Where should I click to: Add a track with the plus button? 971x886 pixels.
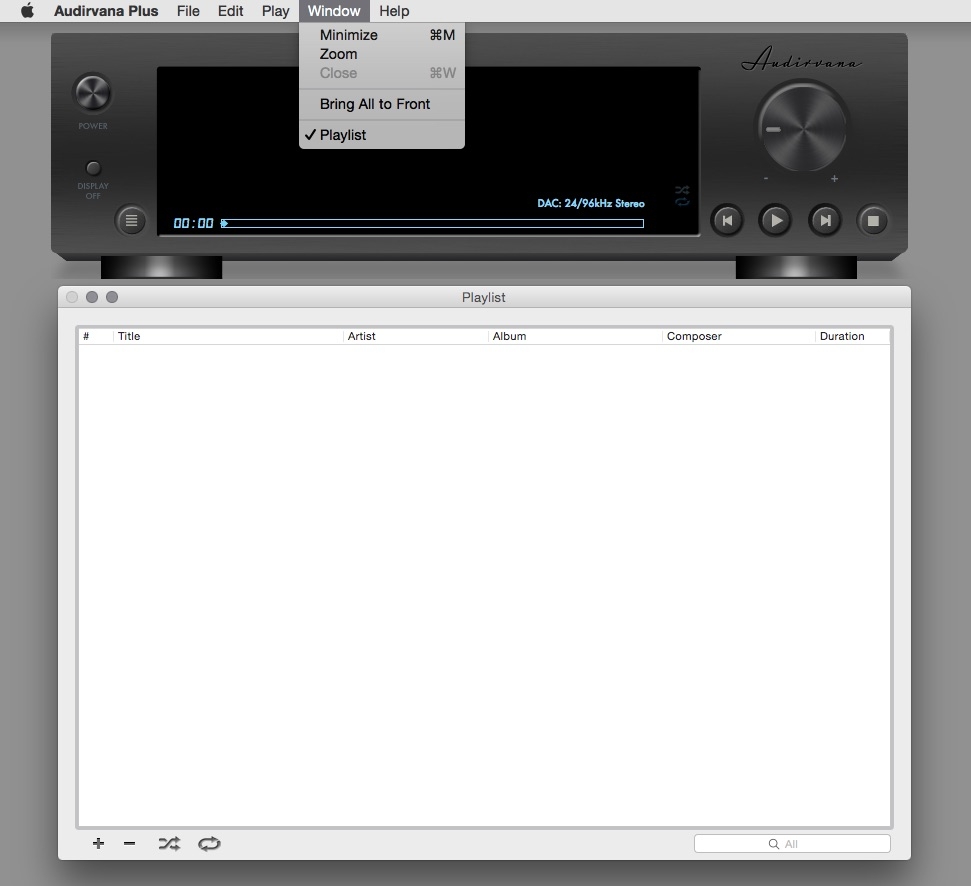click(x=98, y=843)
